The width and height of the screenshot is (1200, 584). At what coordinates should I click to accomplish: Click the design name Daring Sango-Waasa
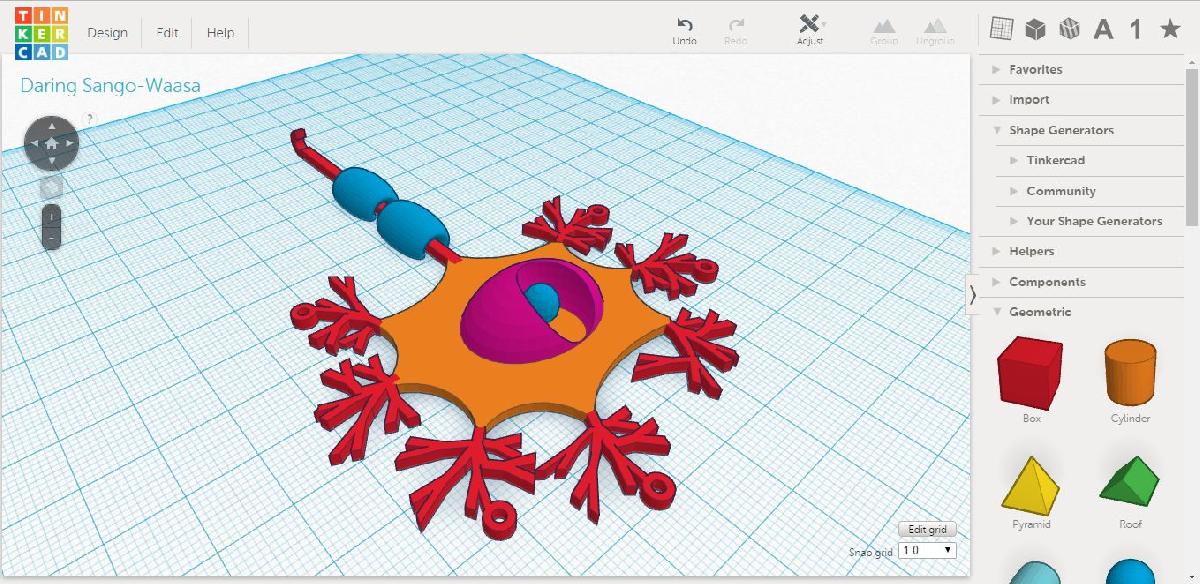tap(110, 86)
